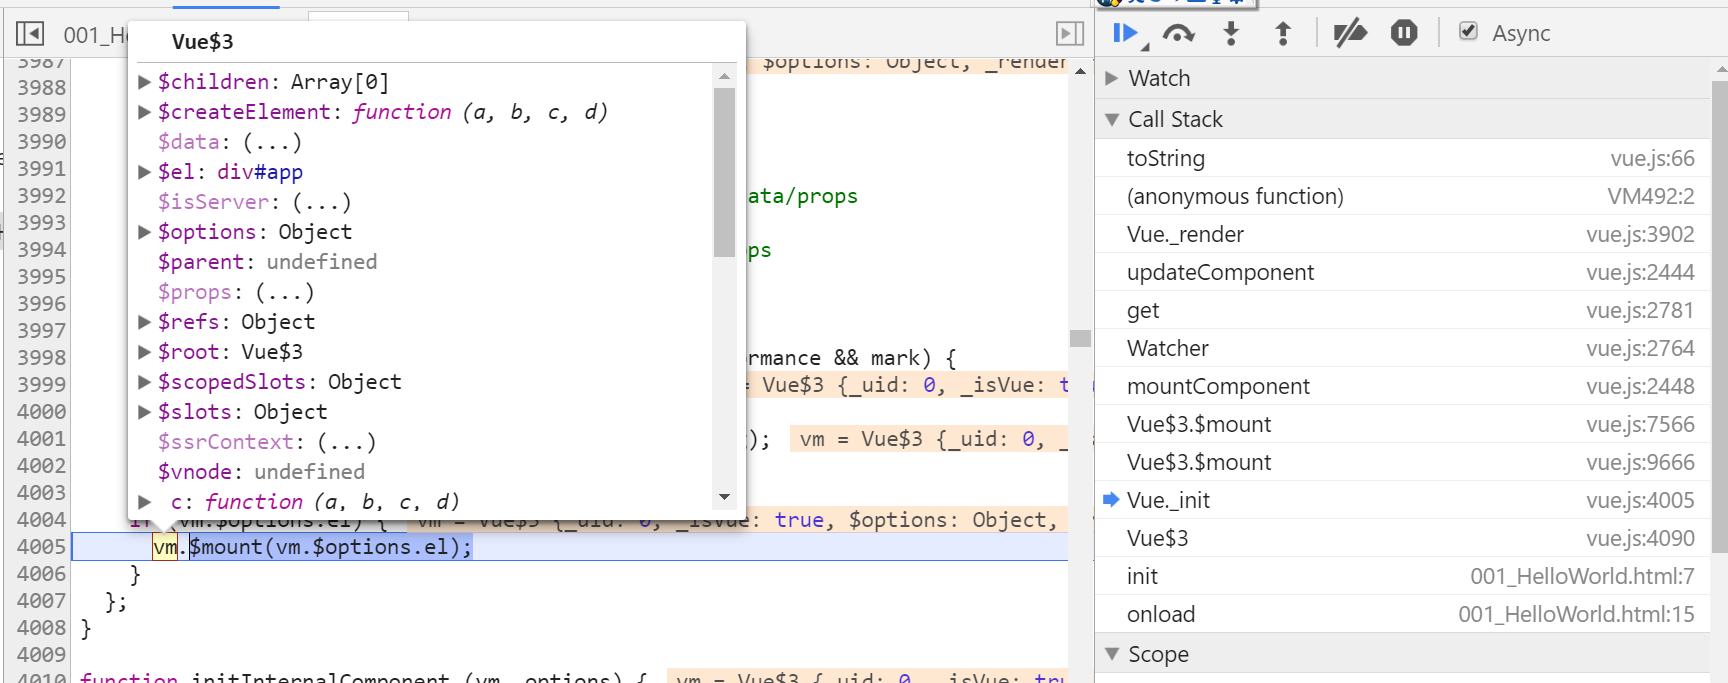The width and height of the screenshot is (1728, 683).
Task: Open source link vue.js:2444
Action: tap(1640, 272)
